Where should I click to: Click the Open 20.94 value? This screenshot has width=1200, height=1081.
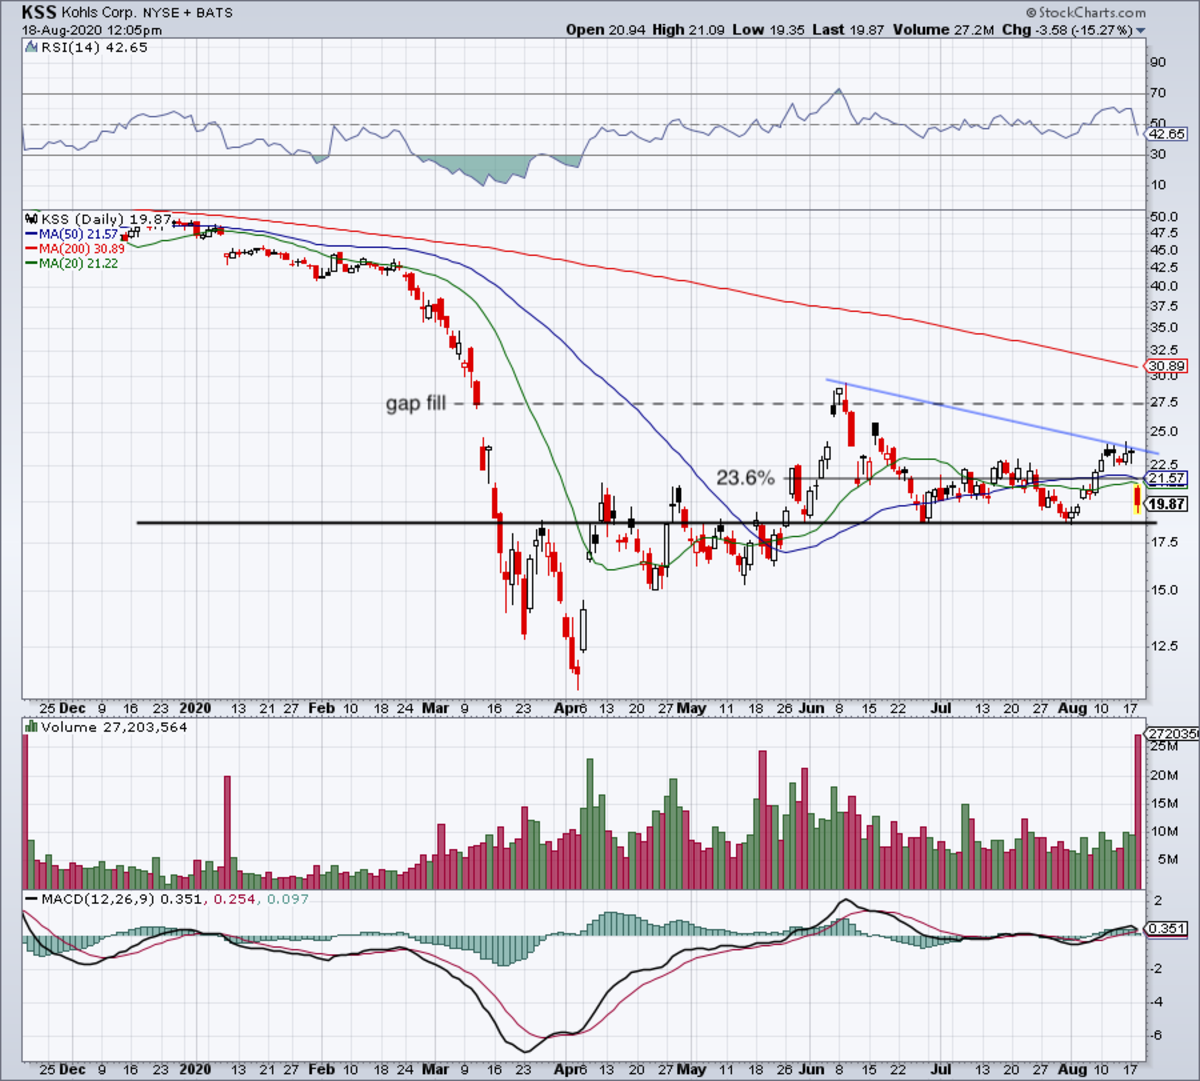point(606,30)
